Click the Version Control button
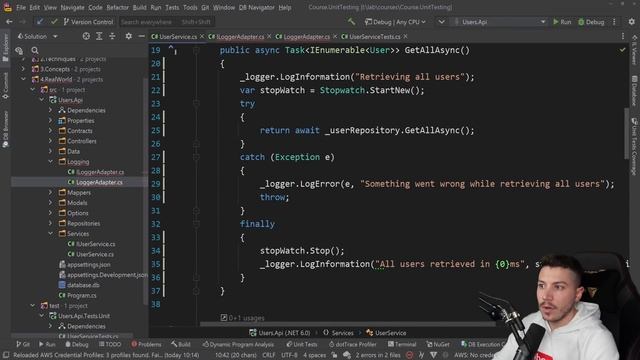This screenshot has width=640, height=360. (x=88, y=22)
